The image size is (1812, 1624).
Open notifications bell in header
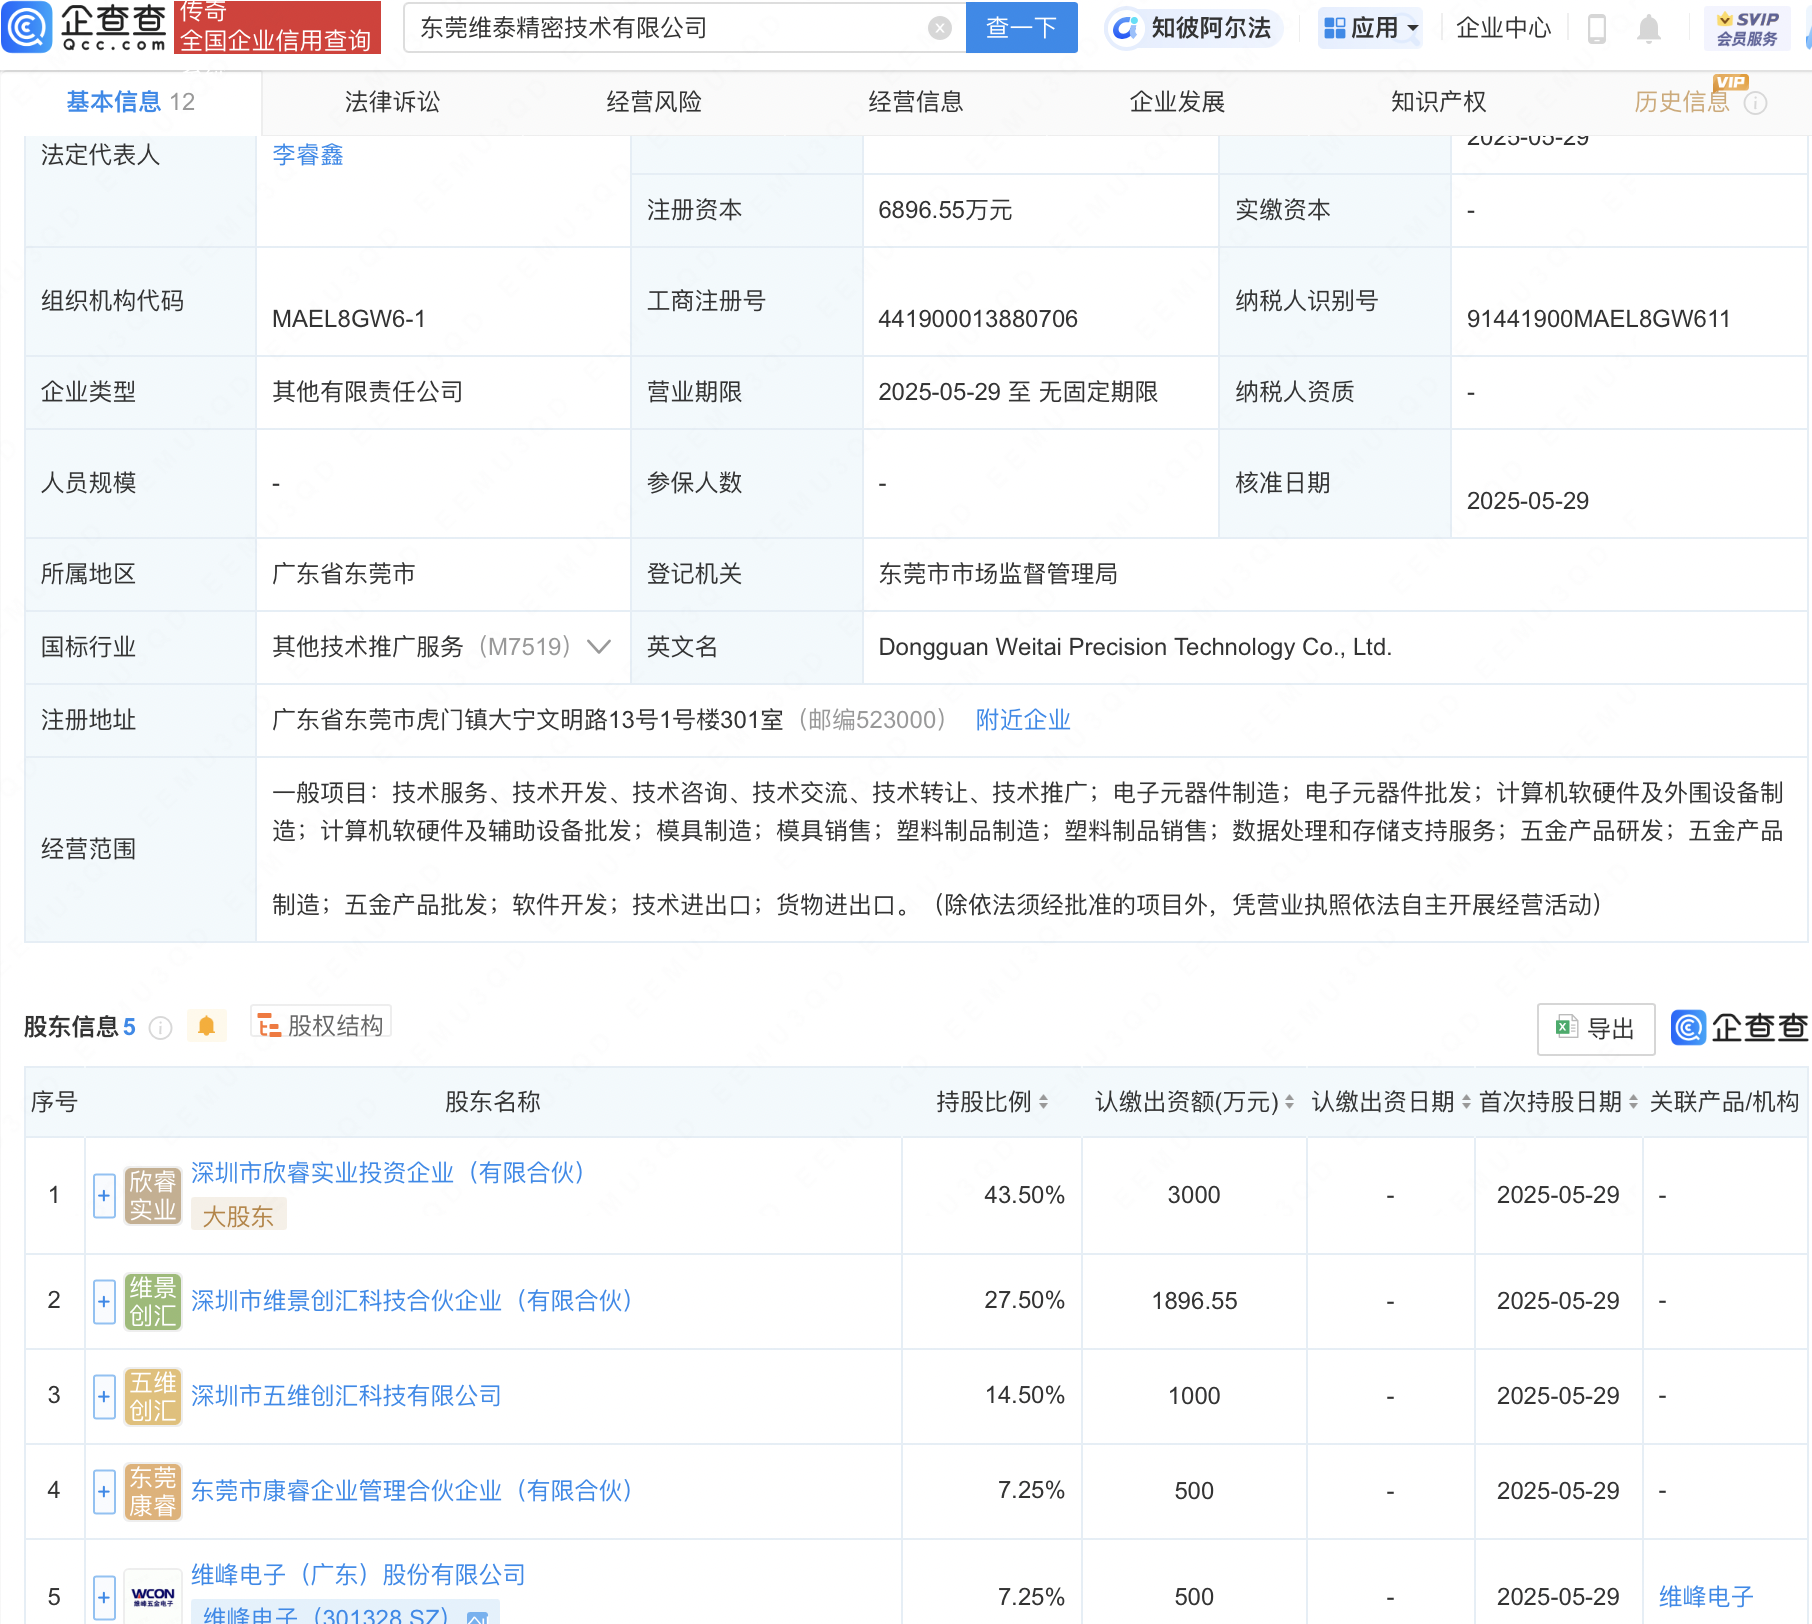point(1649,29)
